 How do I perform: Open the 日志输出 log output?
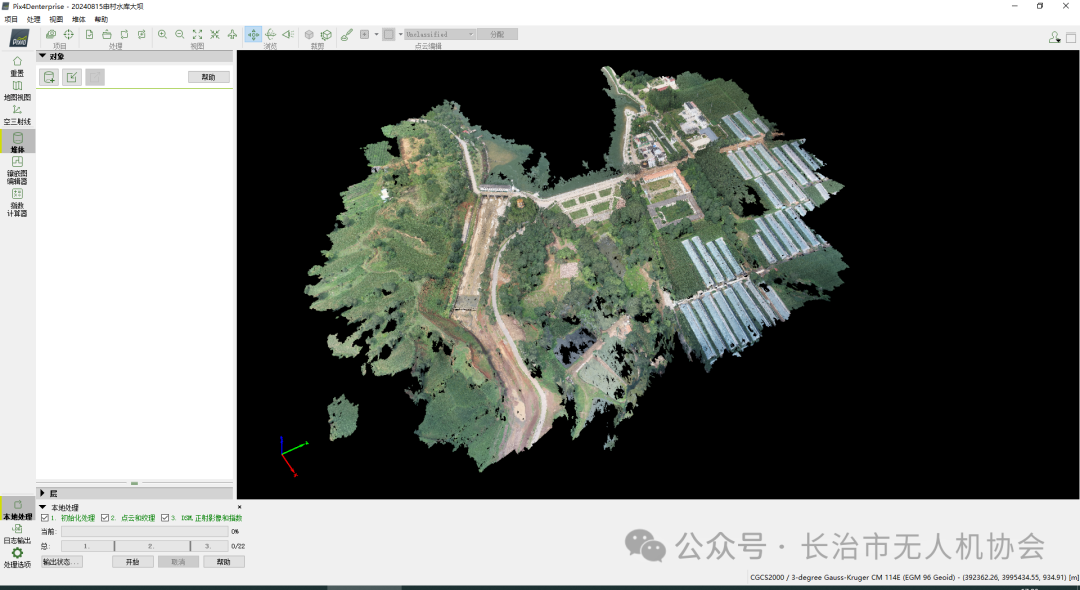point(17,534)
